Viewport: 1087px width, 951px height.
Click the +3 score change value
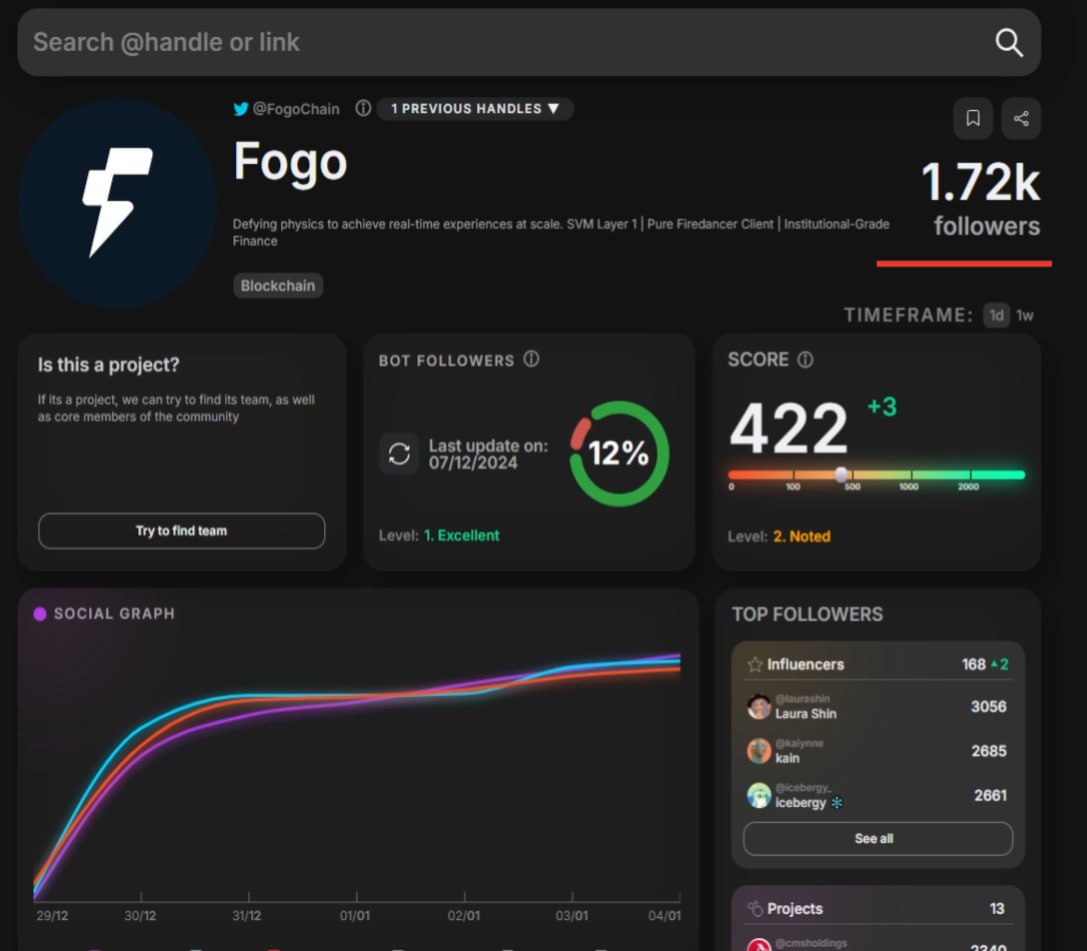coord(882,407)
